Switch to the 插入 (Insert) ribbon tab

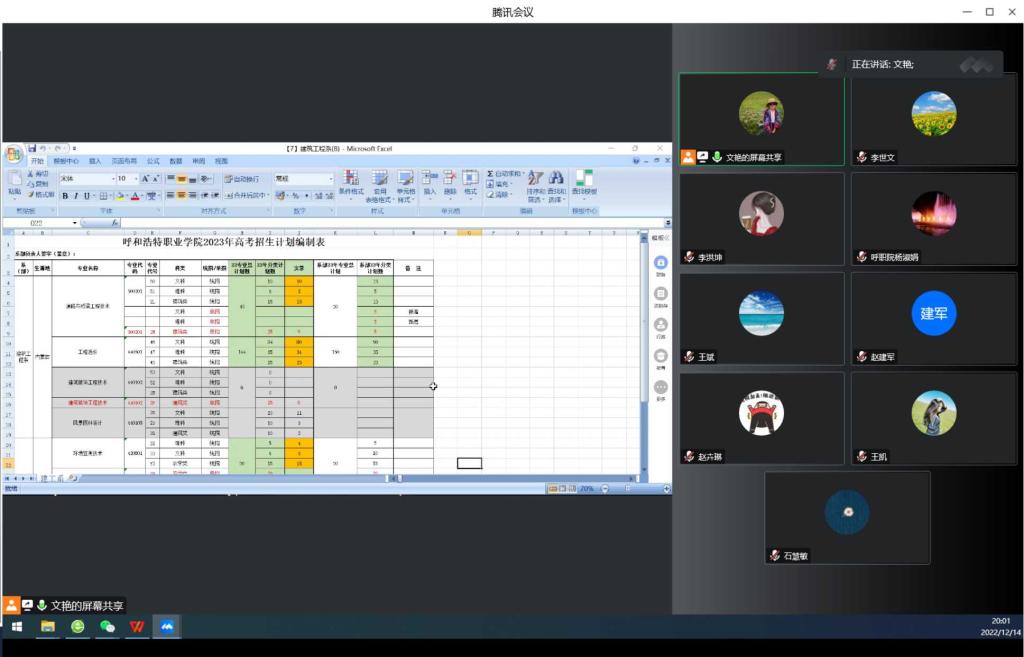click(95, 161)
